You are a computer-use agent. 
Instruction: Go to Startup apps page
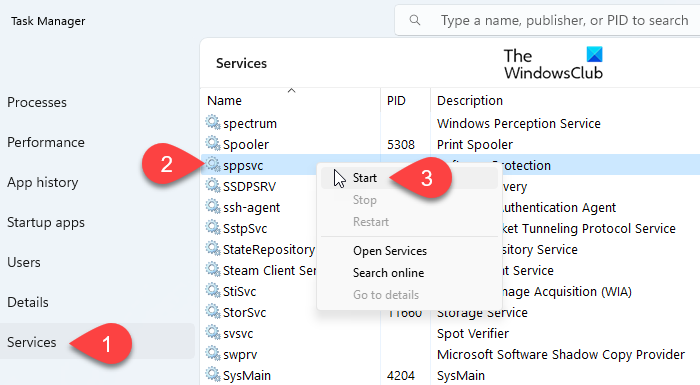[46, 222]
